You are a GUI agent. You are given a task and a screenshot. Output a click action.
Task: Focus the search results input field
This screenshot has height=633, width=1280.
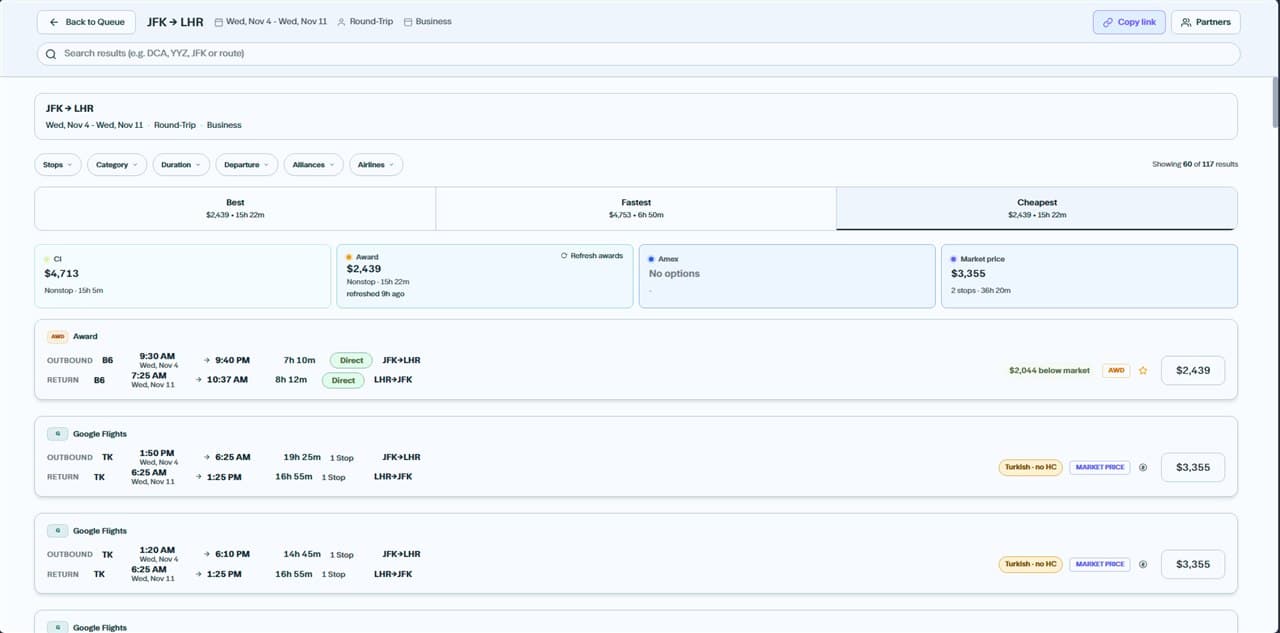[x=638, y=53]
